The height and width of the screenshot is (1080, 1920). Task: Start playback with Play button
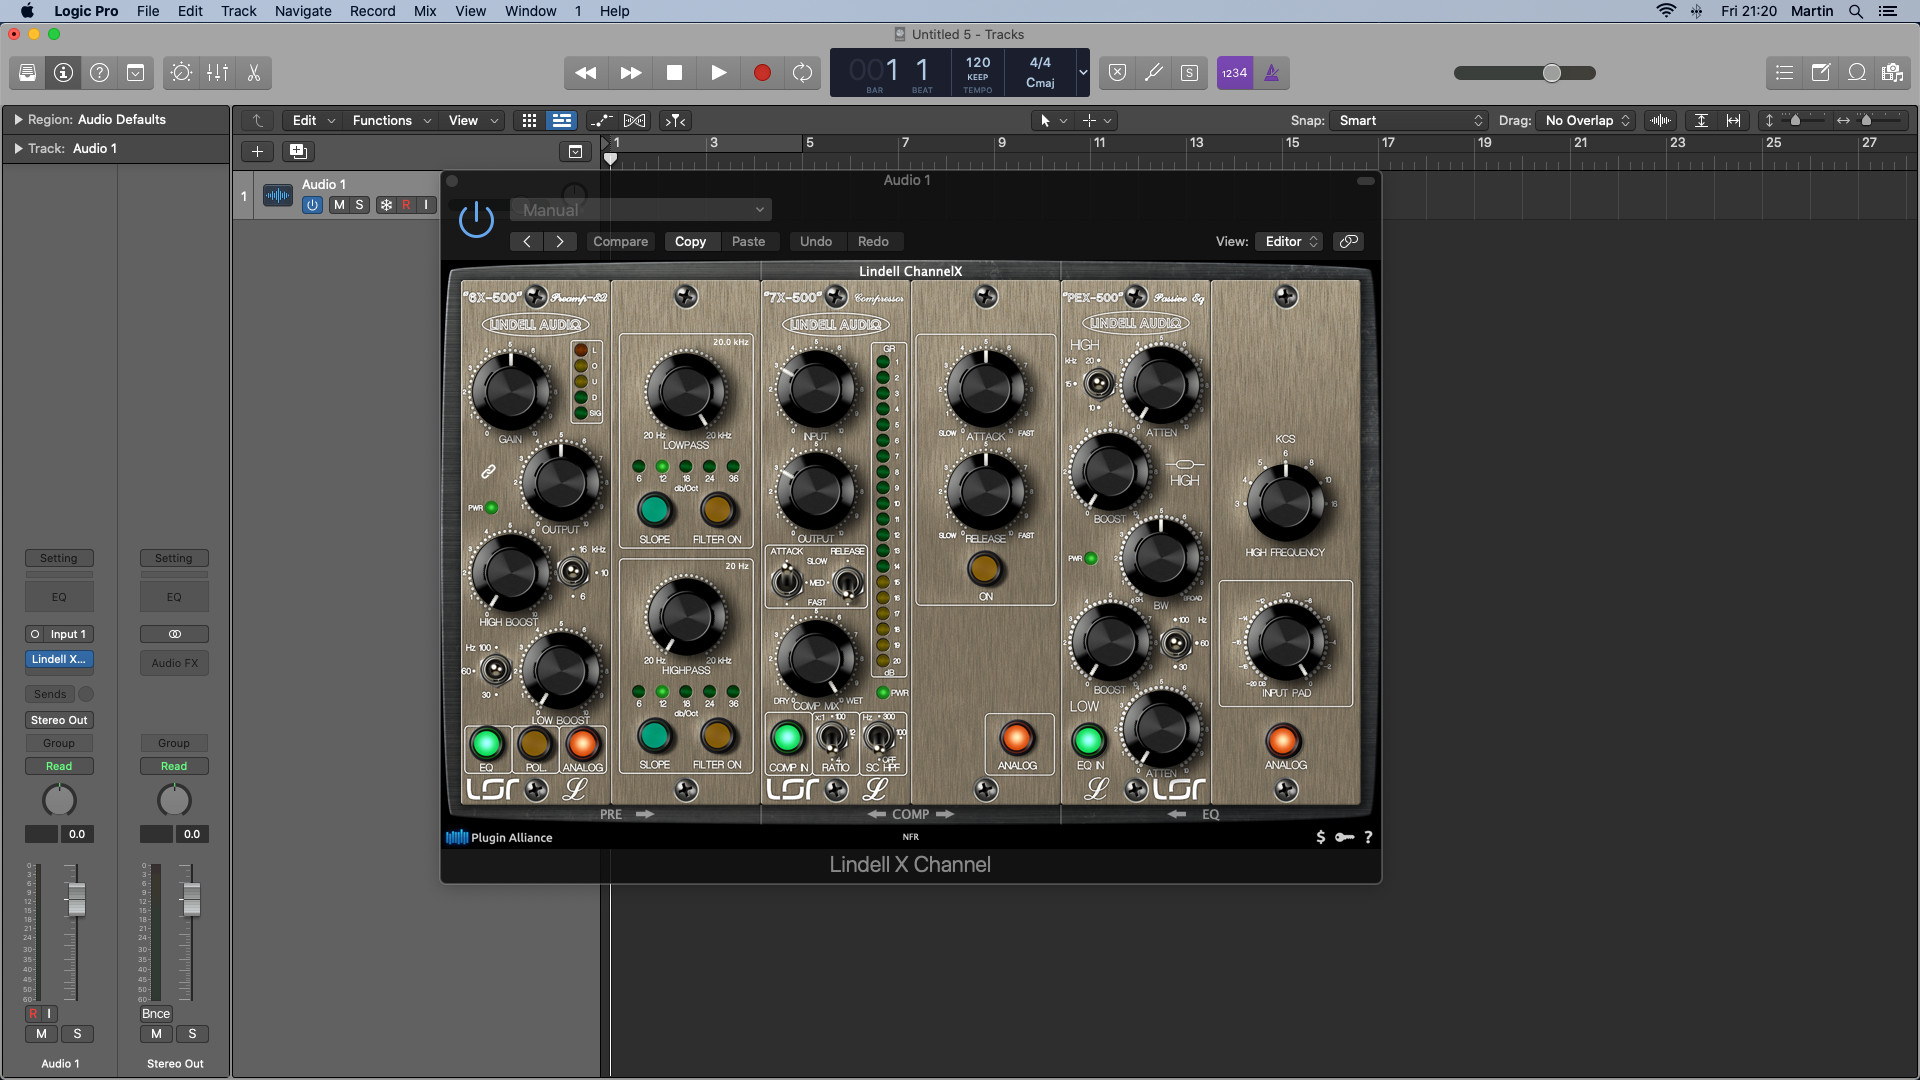[x=718, y=73]
